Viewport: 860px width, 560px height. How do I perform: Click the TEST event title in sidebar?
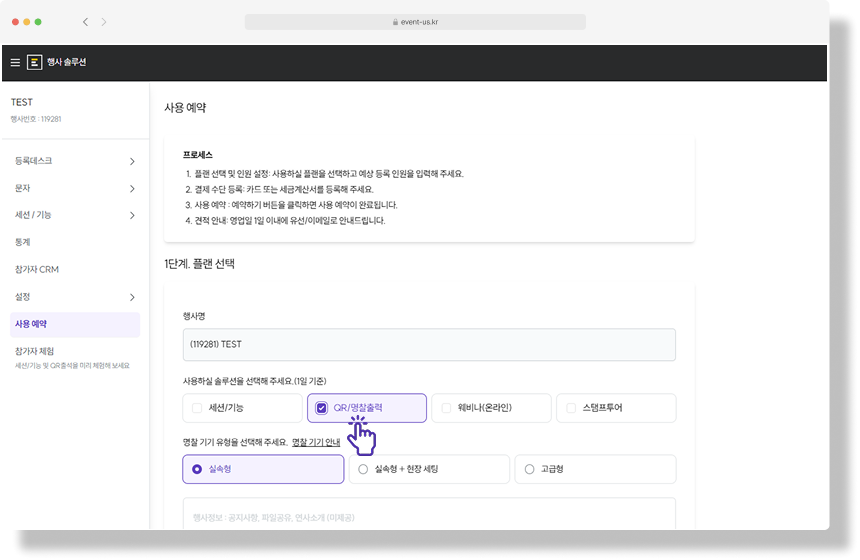pos(22,103)
